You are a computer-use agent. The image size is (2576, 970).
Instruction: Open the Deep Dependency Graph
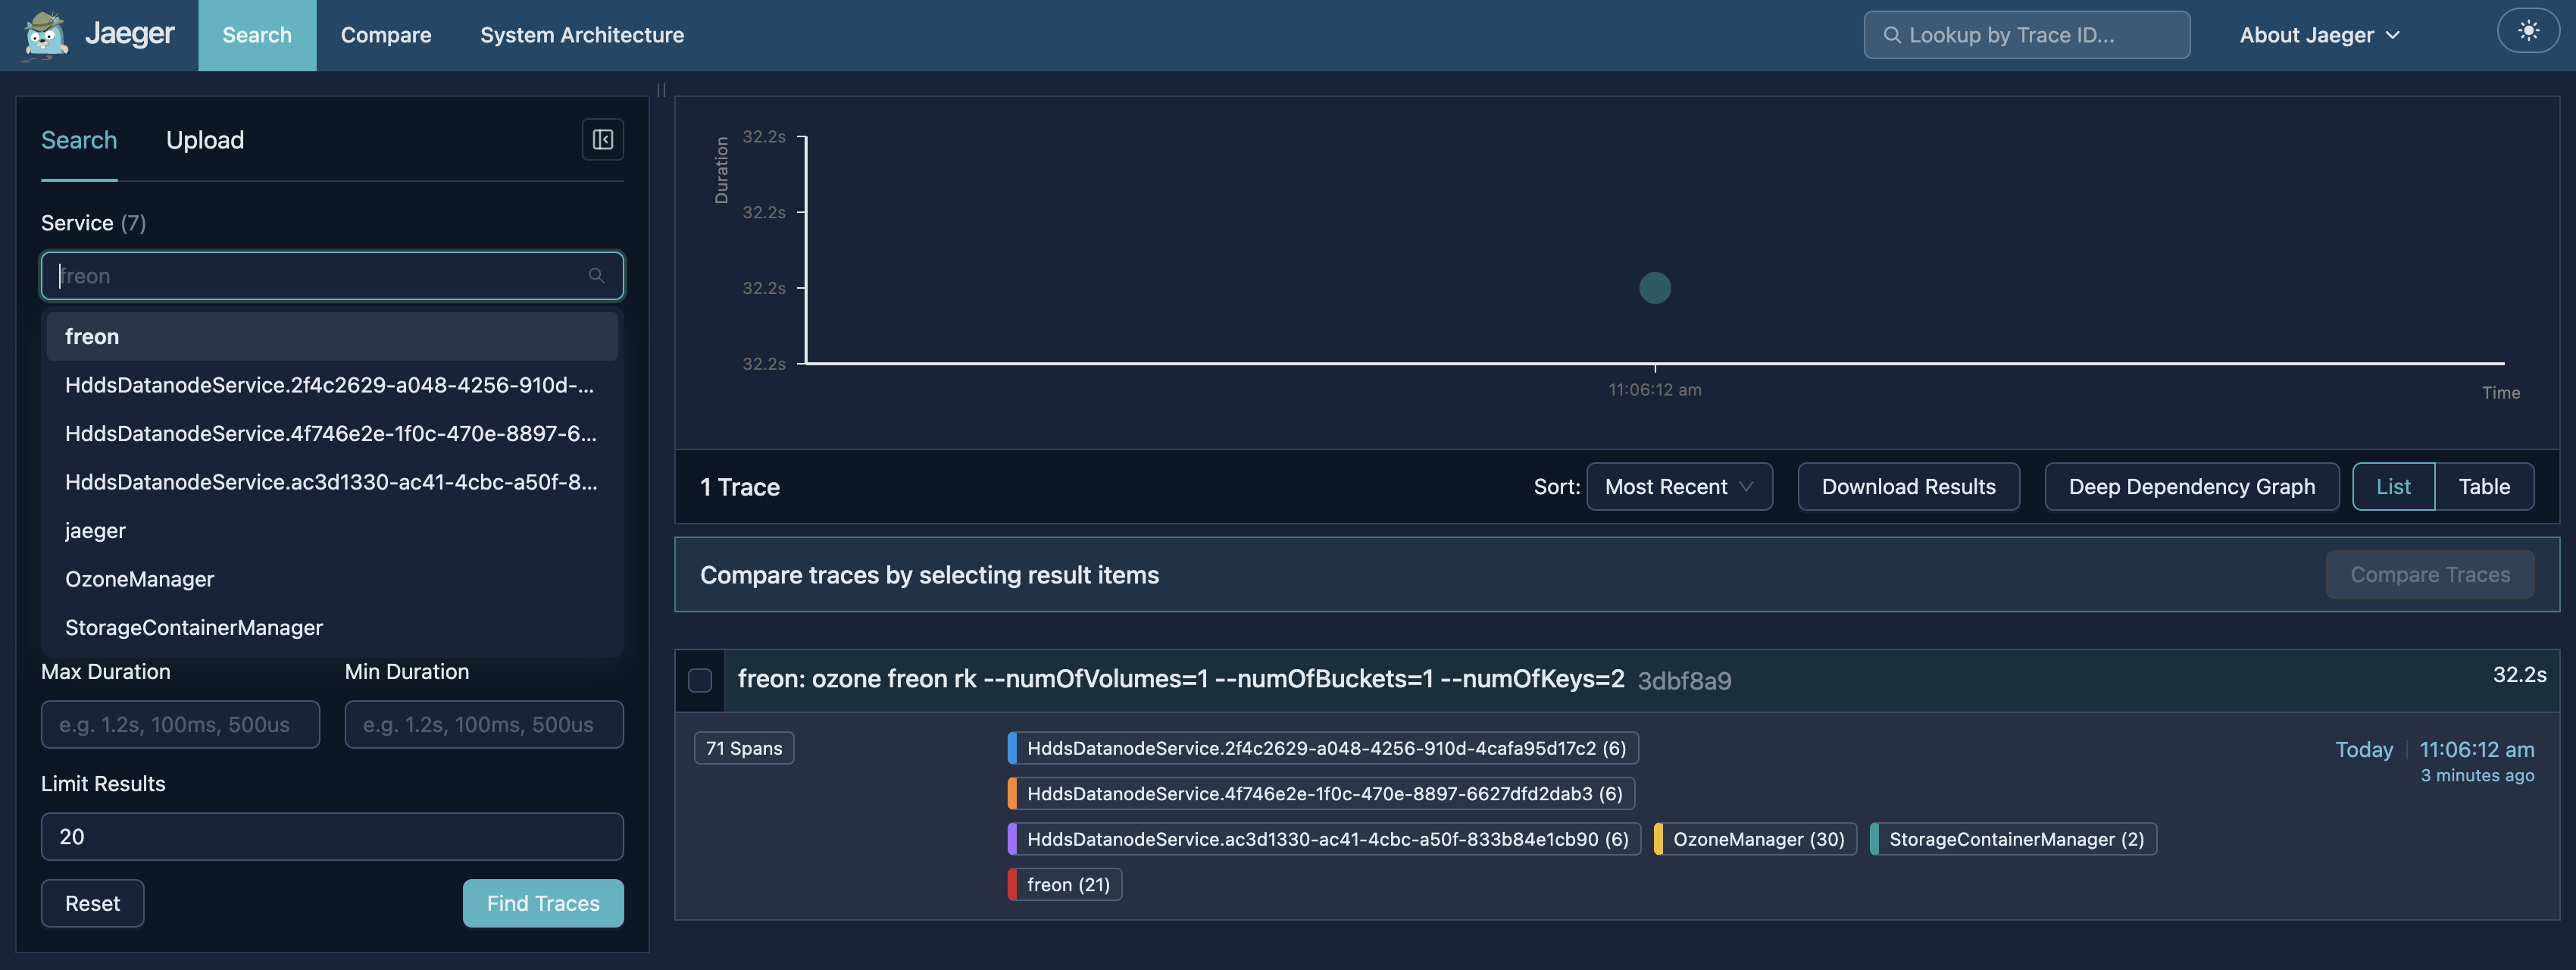2191,487
